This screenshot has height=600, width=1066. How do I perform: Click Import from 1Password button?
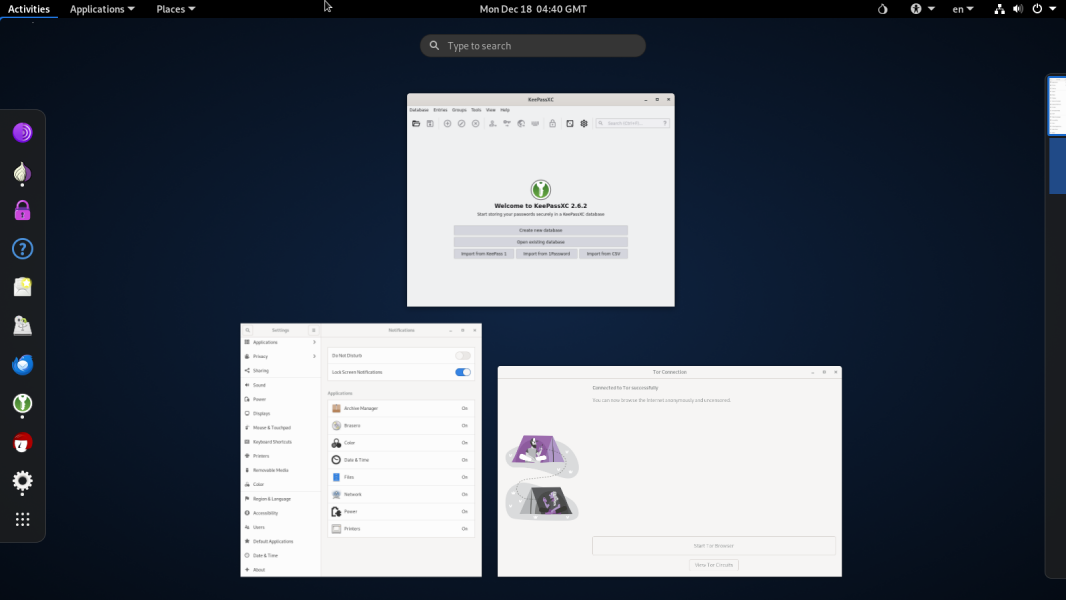point(547,254)
